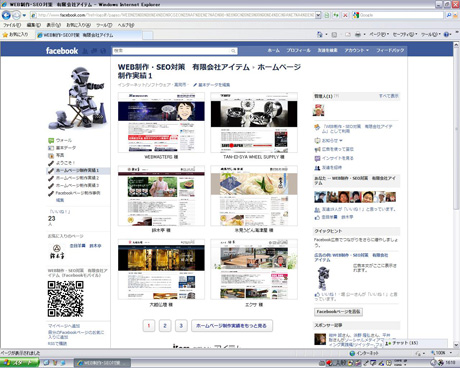Viewport: 460px width, 368px height.
Task: Click the Refresh icon next to address bar
Action: pyautogui.click(x=336, y=15)
